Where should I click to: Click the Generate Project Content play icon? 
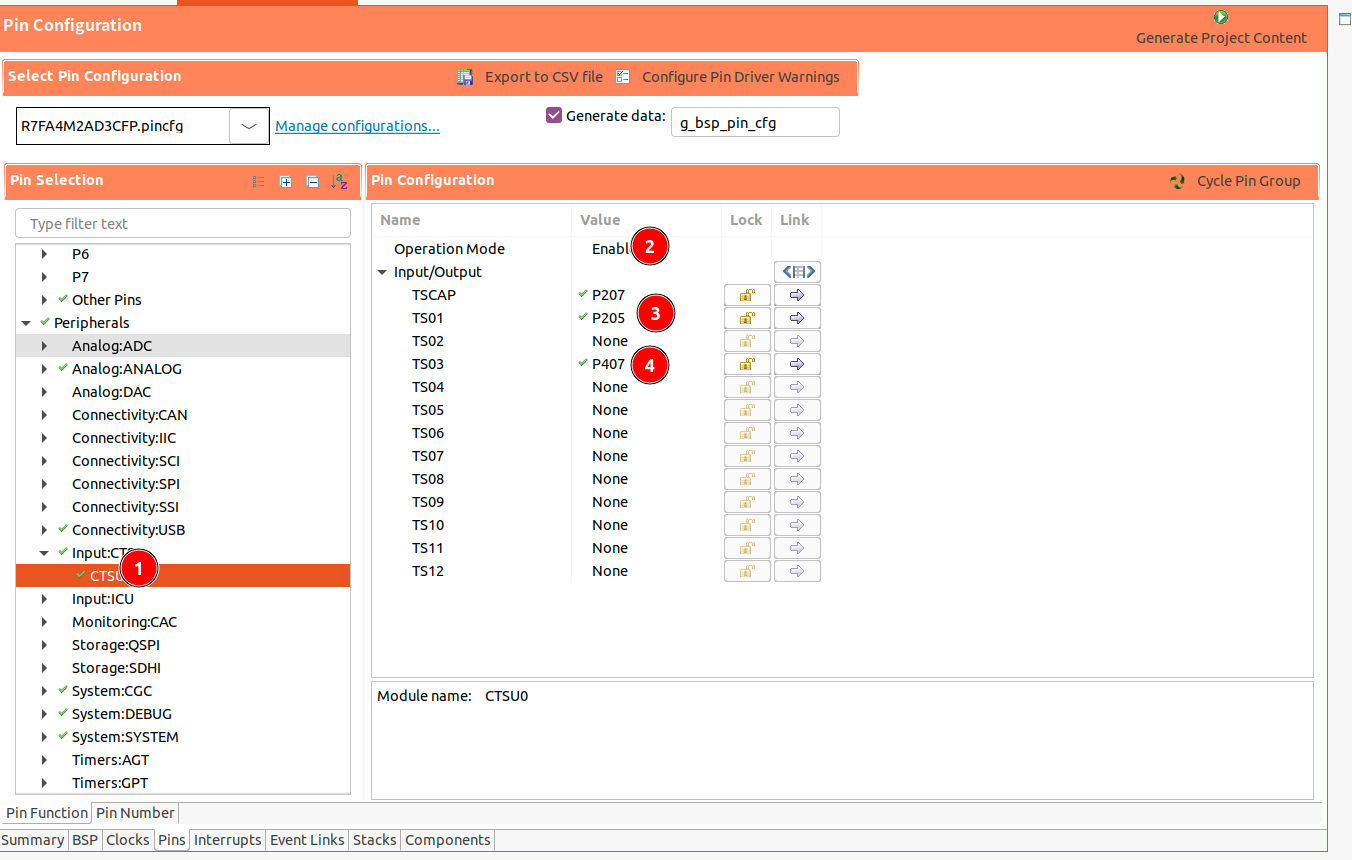point(1221,17)
